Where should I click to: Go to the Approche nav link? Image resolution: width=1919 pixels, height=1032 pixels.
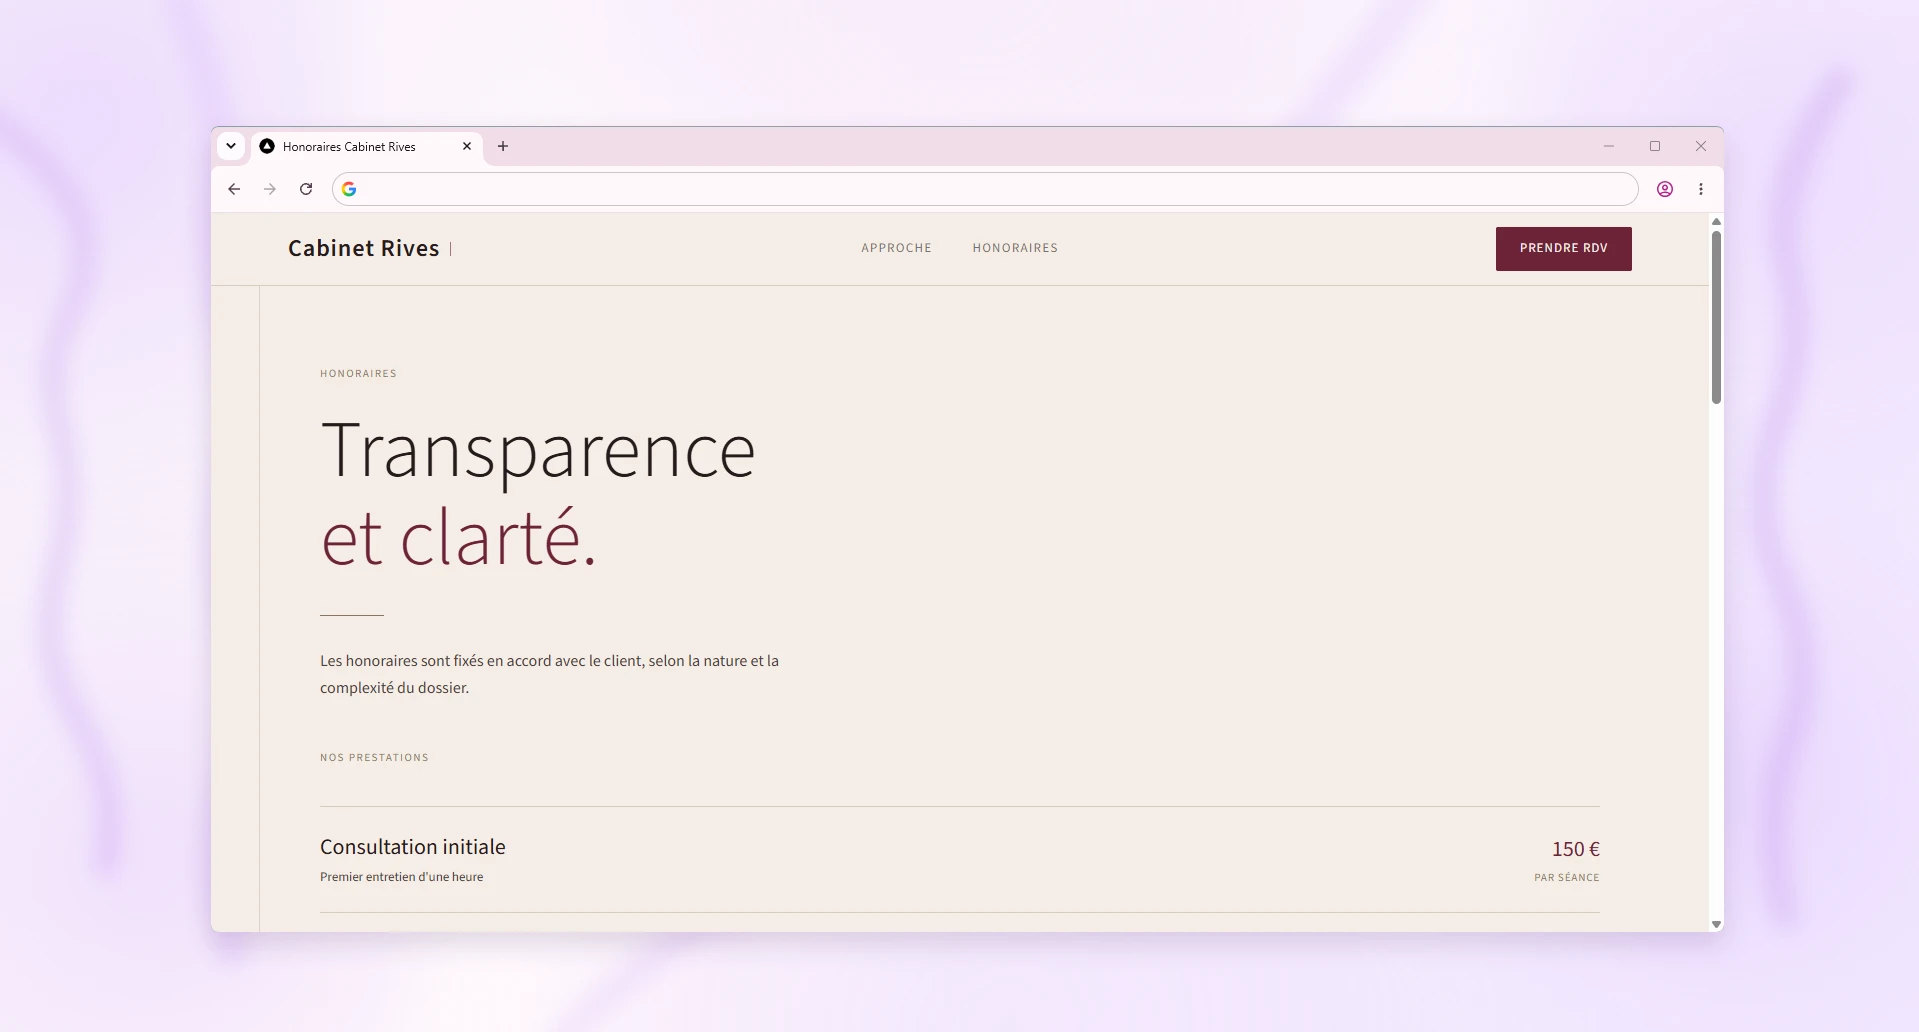896,248
